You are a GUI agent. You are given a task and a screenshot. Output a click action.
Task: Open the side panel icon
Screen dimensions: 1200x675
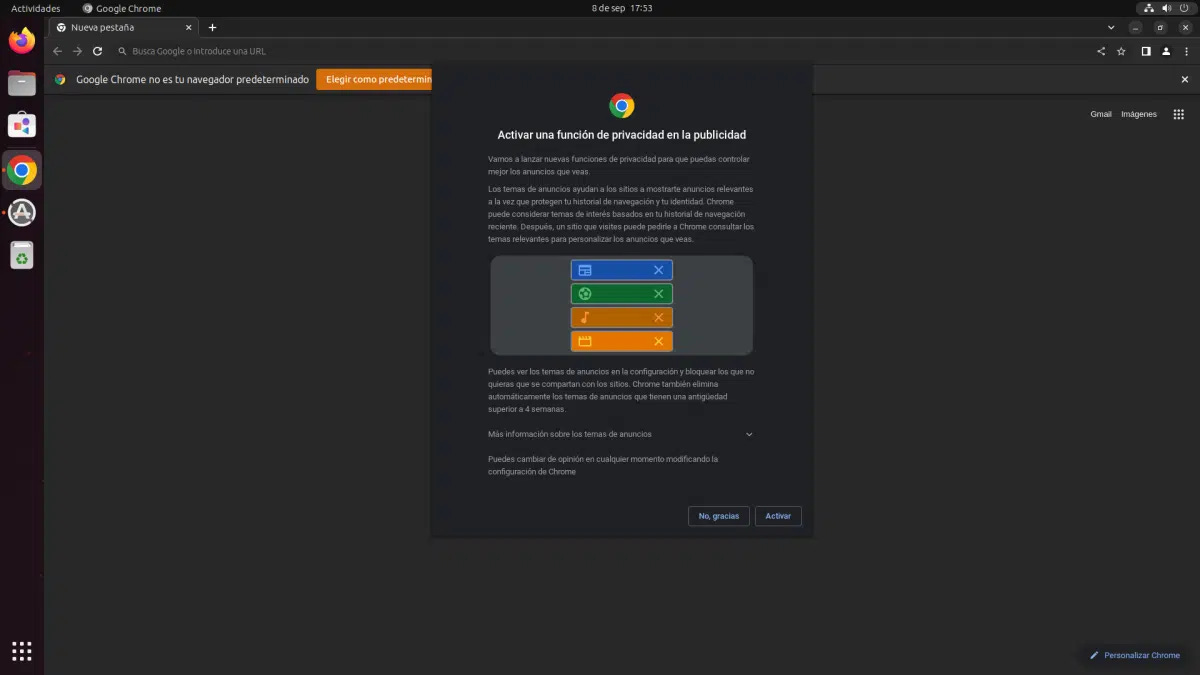[1146, 51]
